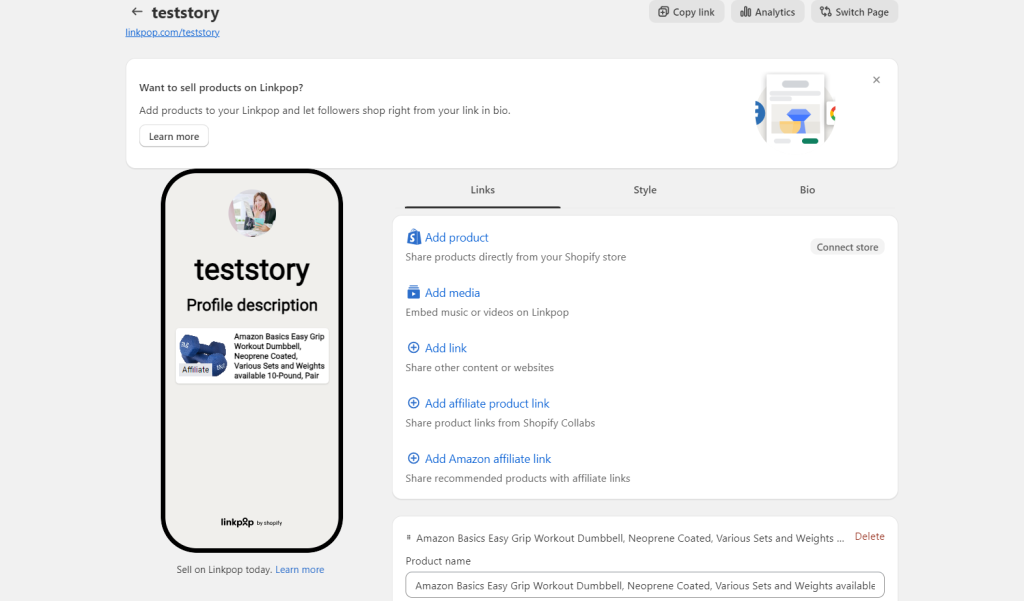Click the banner illustration of store page

point(795,108)
